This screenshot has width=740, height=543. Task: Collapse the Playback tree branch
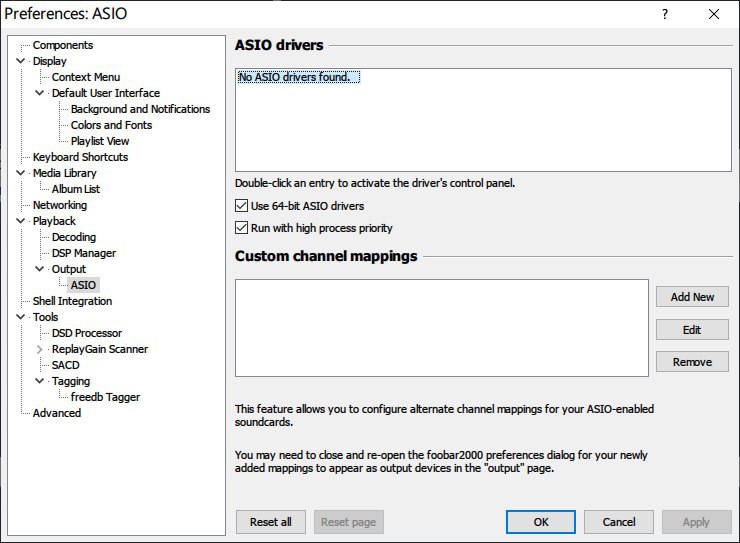[21, 221]
